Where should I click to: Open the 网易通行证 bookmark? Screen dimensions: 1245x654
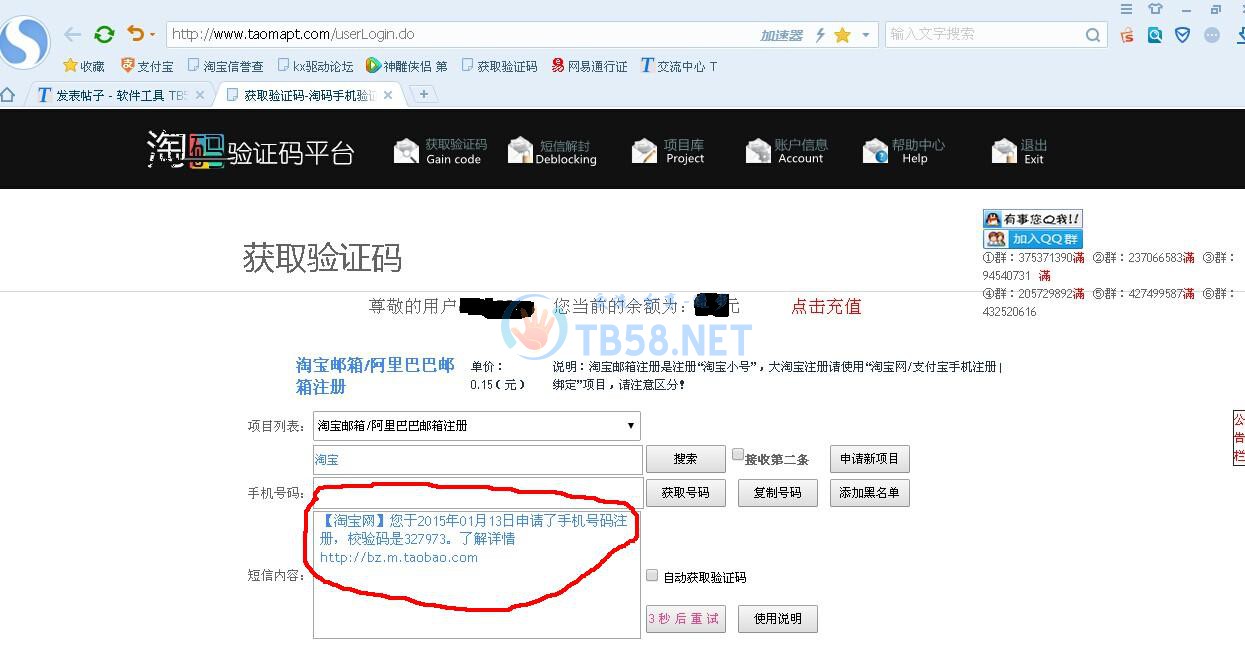[589, 66]
